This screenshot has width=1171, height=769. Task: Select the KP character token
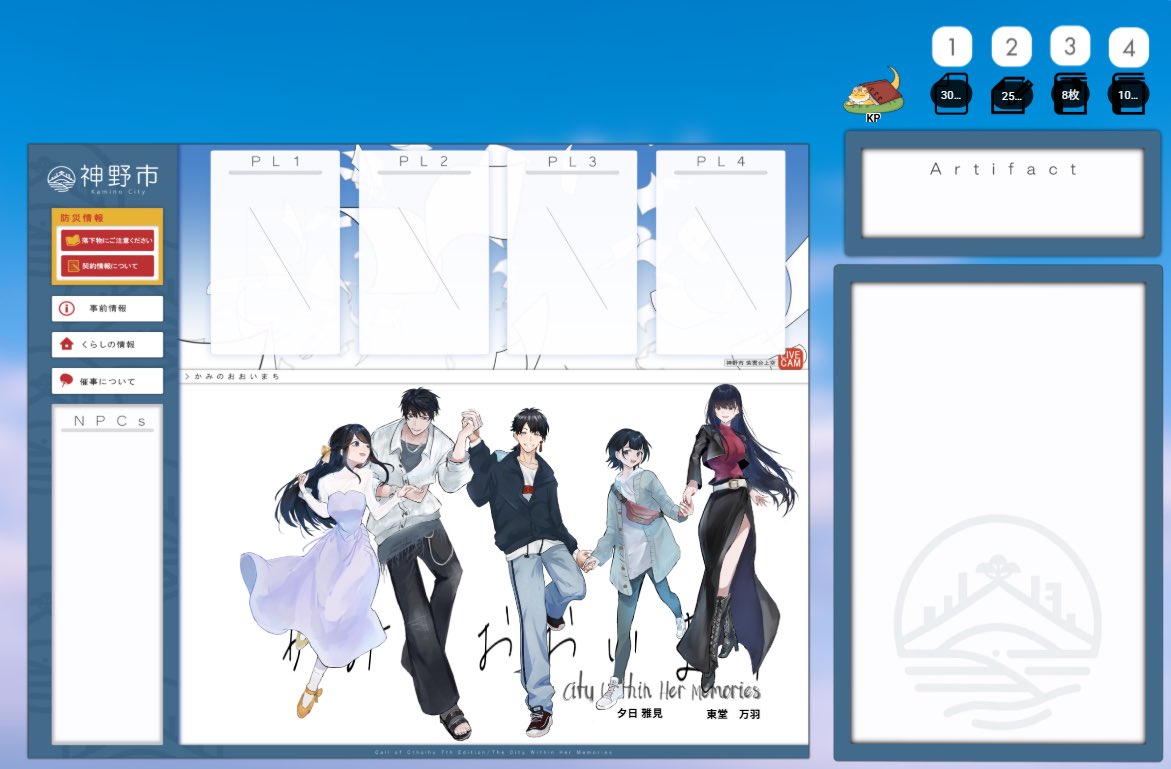tap(873, 95)
